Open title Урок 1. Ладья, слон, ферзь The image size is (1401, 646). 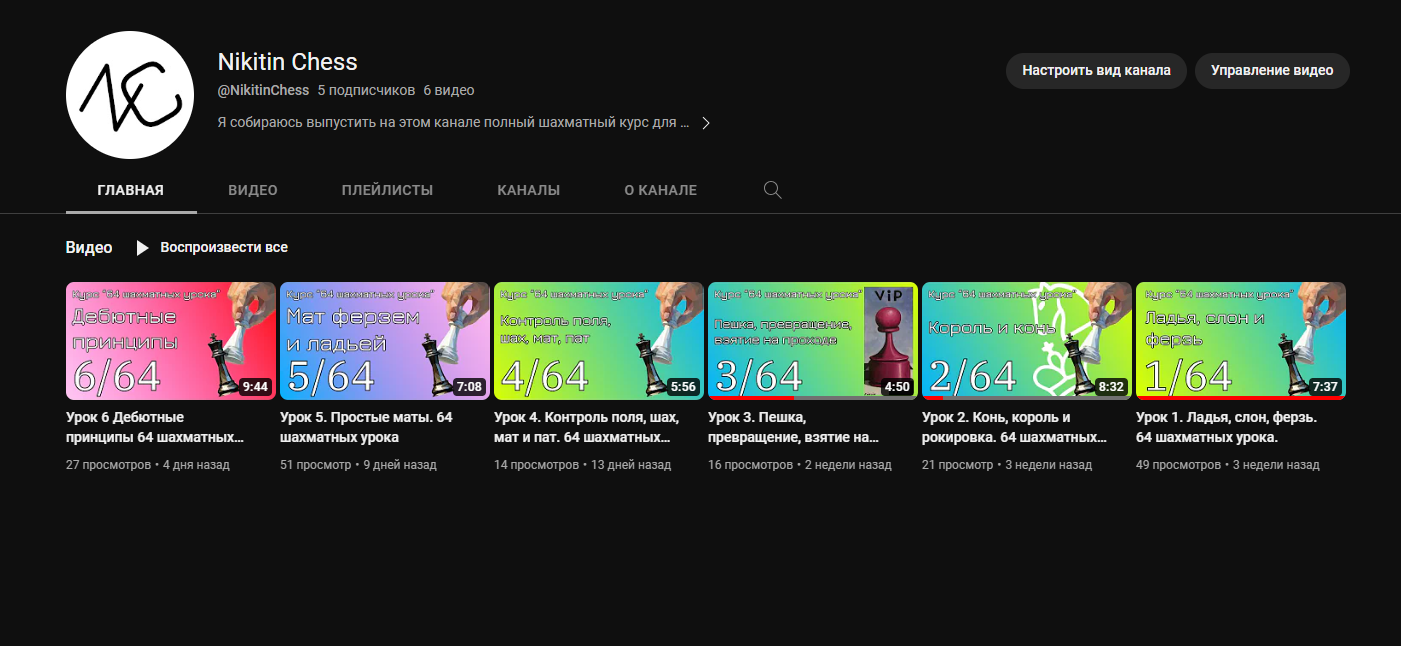(x=1226, y=427)
